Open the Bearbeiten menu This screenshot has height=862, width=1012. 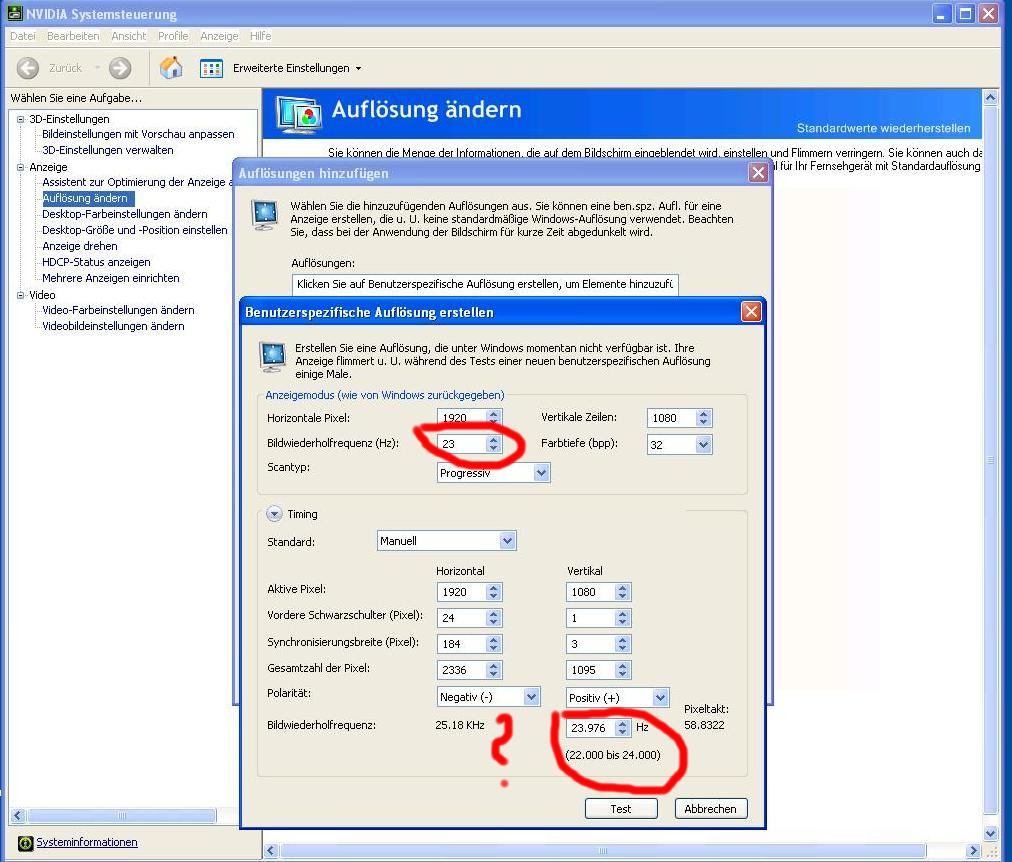pyautogui.click(x=73, y=36)
